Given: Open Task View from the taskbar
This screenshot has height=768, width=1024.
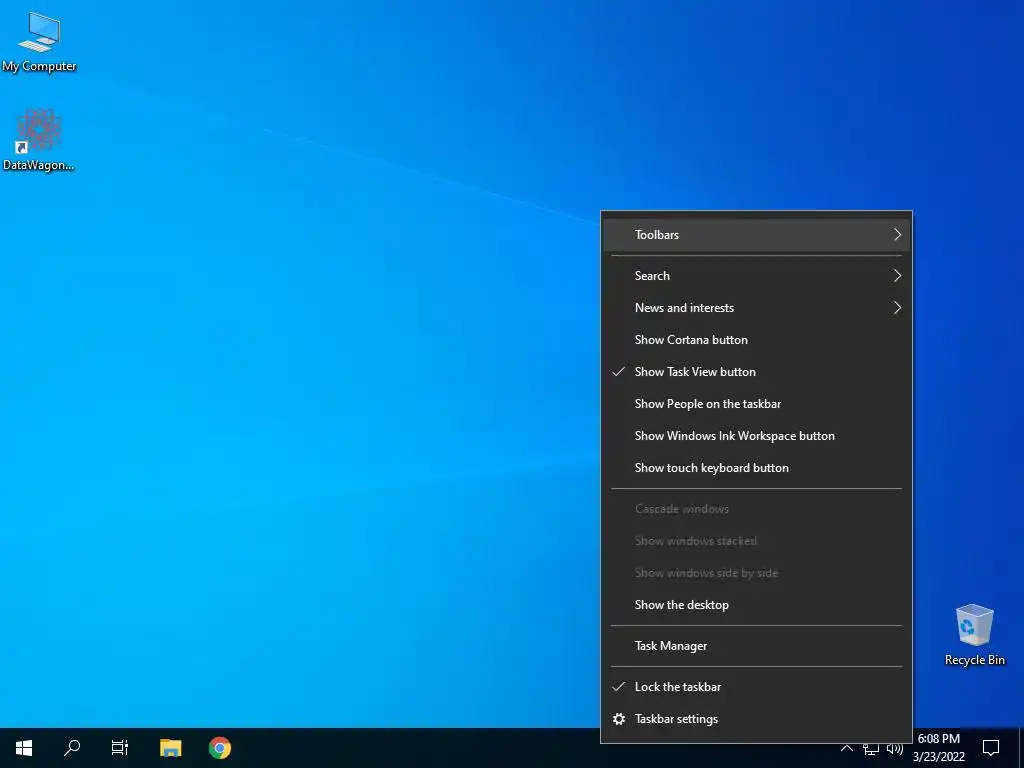Looking at the screenshot, I should 120,748.
